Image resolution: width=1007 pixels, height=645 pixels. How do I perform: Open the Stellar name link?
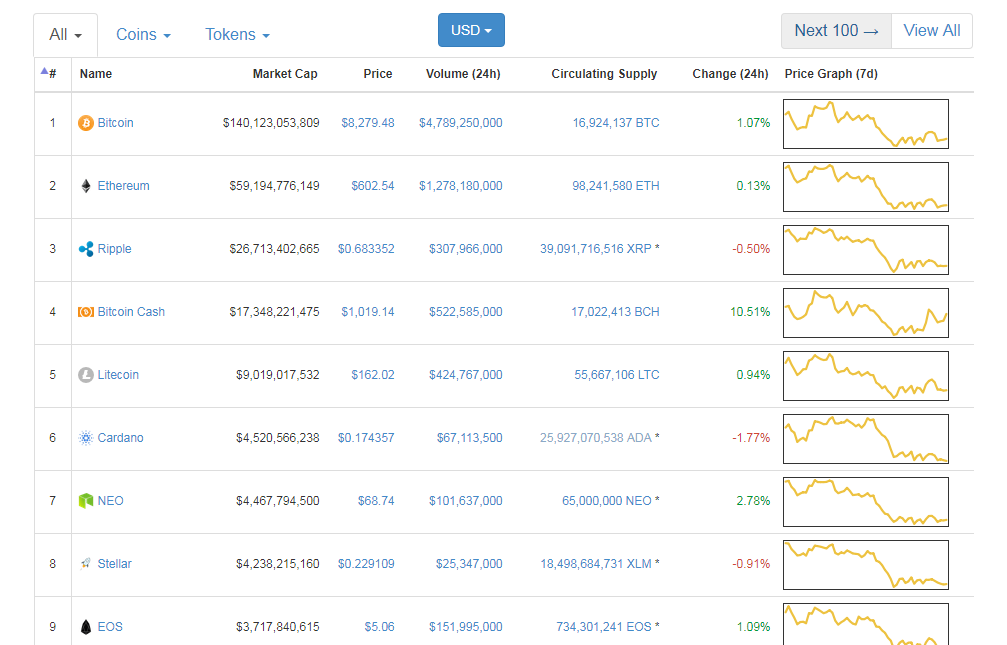click(x=114, y=563)
